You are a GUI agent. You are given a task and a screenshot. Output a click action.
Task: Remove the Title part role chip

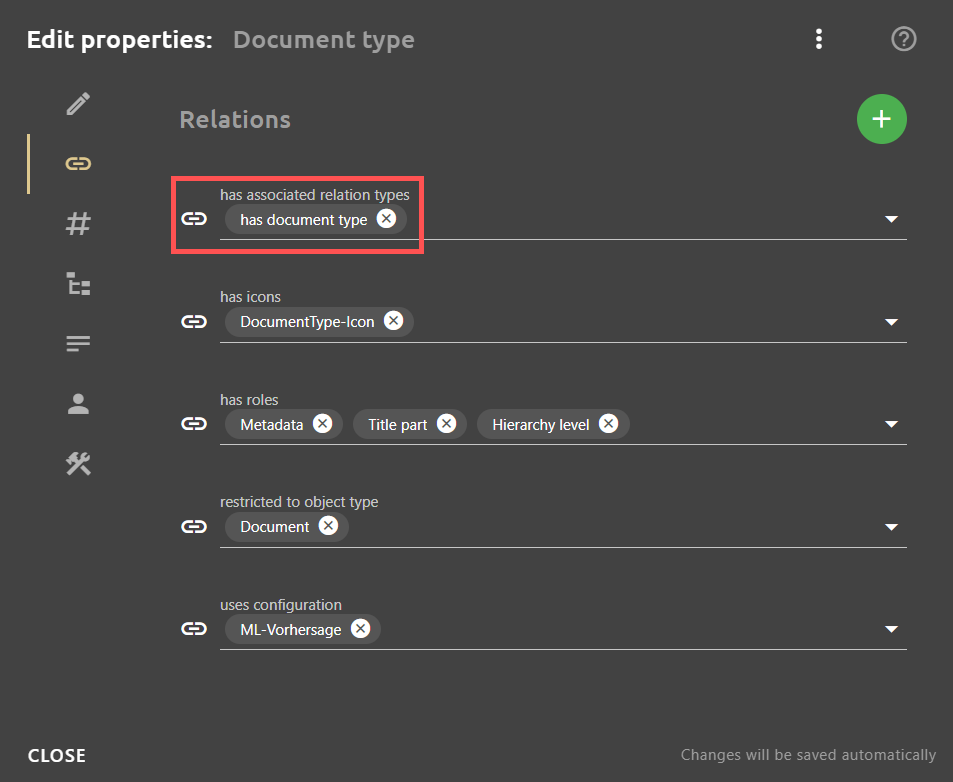tap(447, 423)
